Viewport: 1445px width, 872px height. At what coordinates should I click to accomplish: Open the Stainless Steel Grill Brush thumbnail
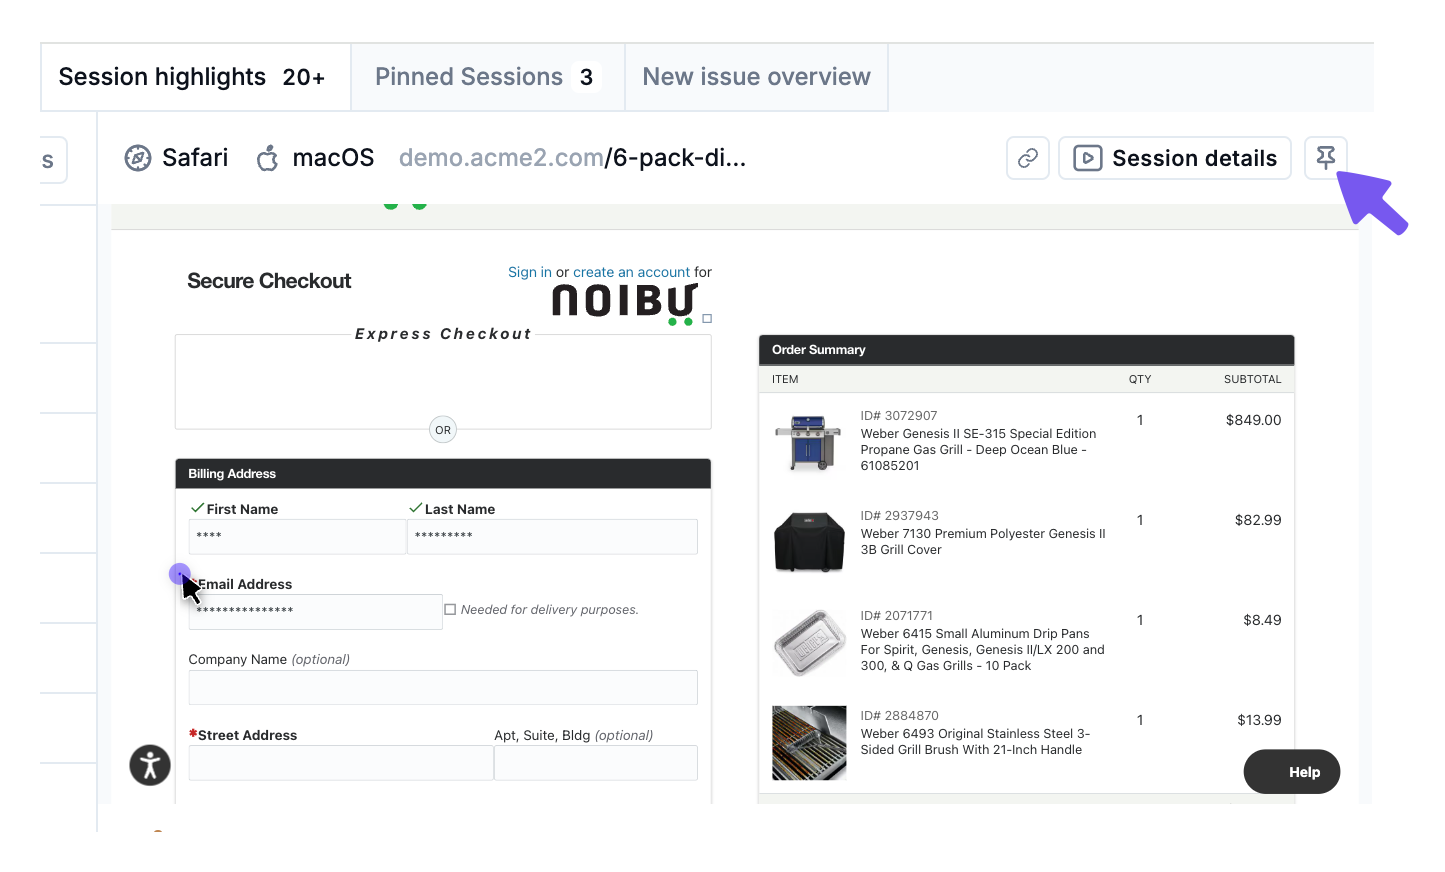809,743
